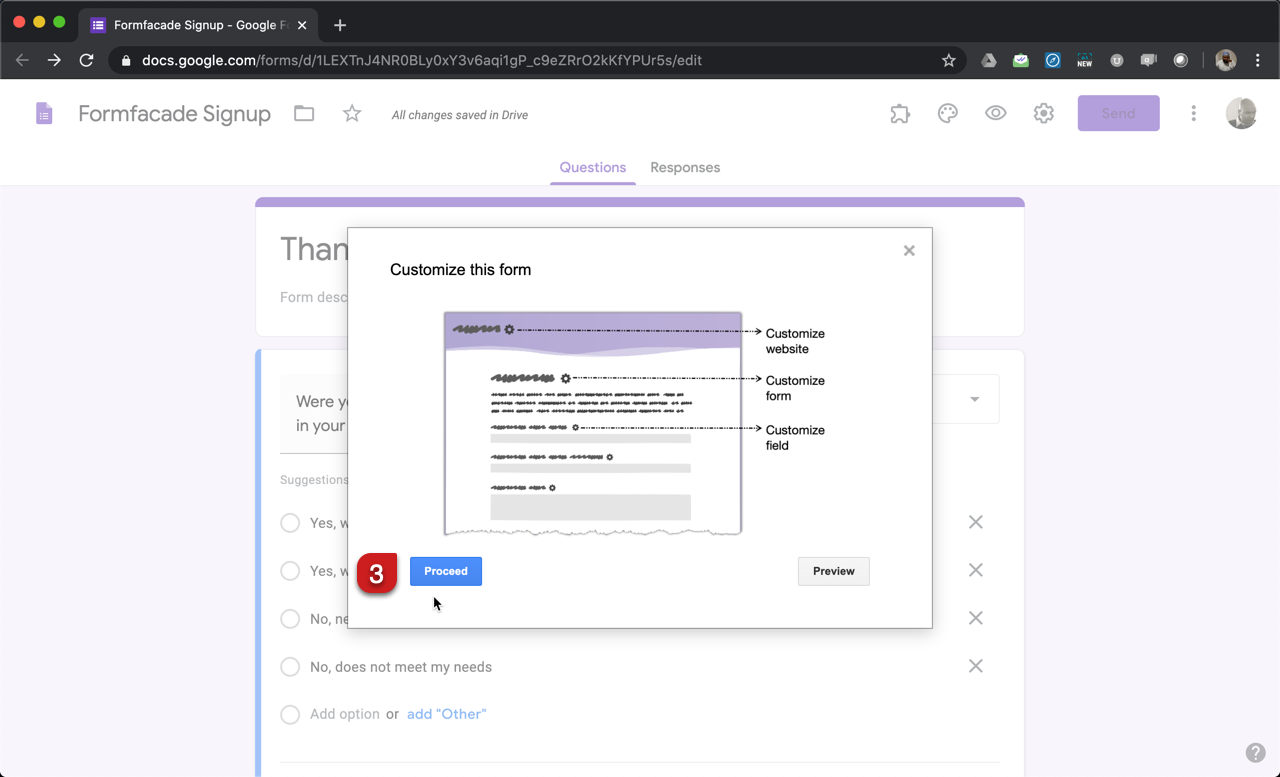Open the compass extension's menu icon
This screenshot has width=1280, height=777.
click(x=1052, y=60)
